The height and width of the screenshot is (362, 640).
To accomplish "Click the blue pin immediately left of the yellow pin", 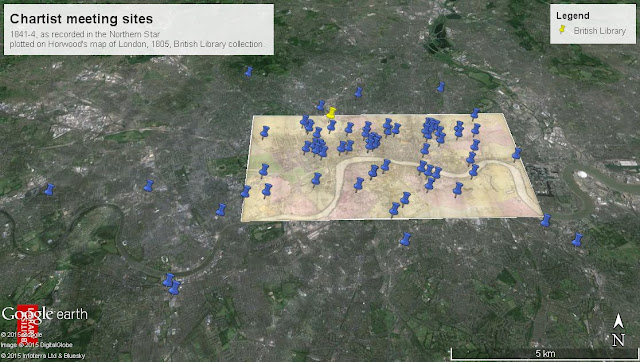I will point(321,105).
